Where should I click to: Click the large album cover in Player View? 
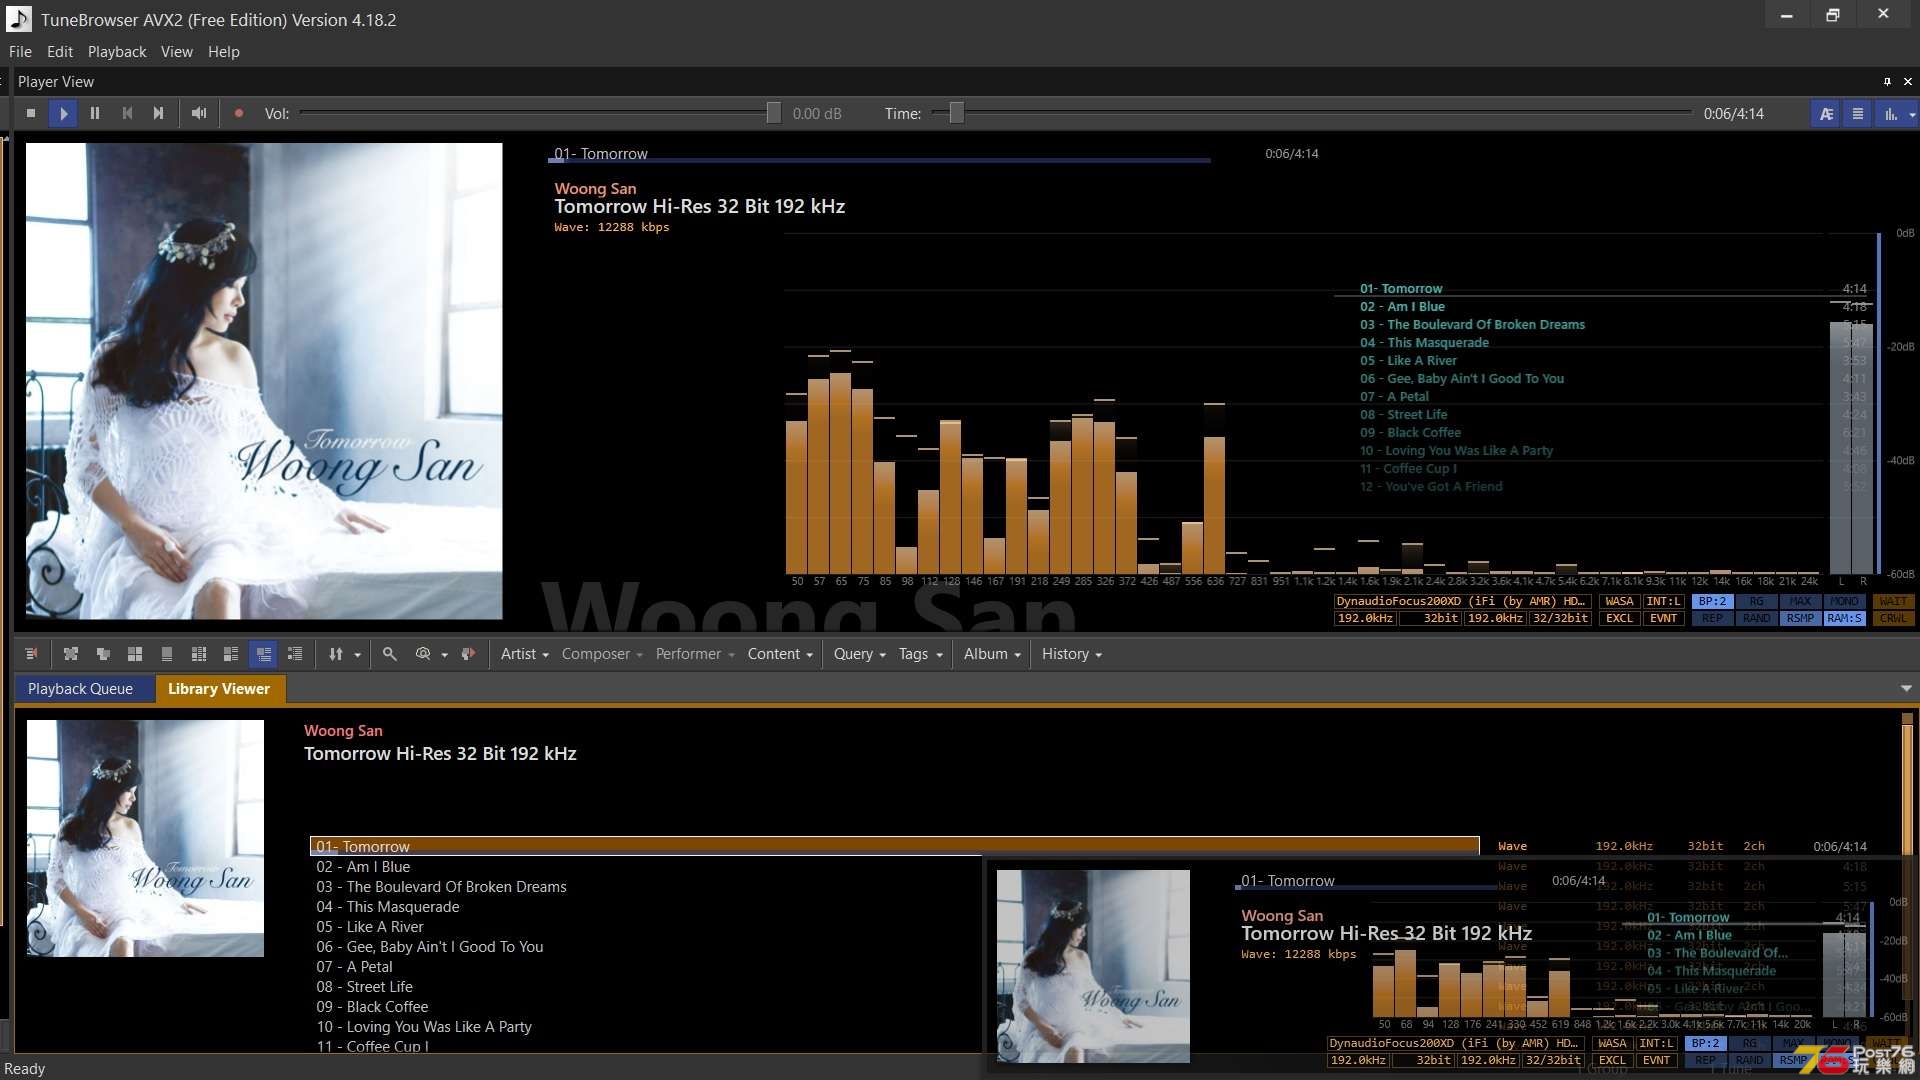264,381
